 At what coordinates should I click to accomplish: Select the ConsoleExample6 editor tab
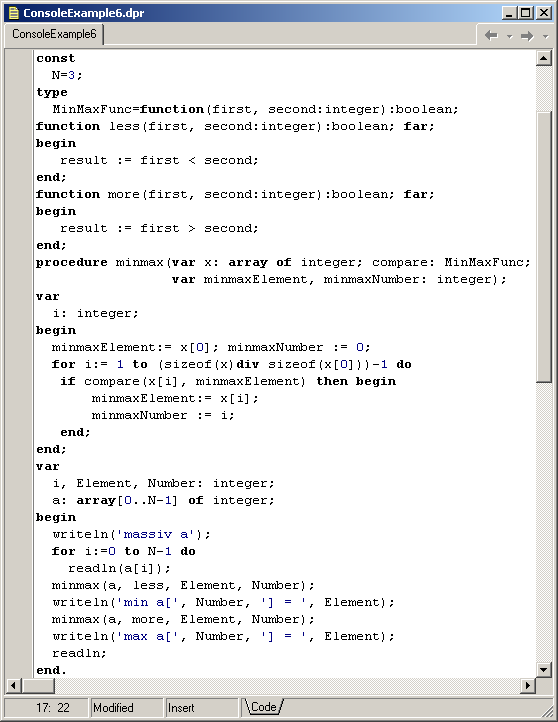point(54,34)
